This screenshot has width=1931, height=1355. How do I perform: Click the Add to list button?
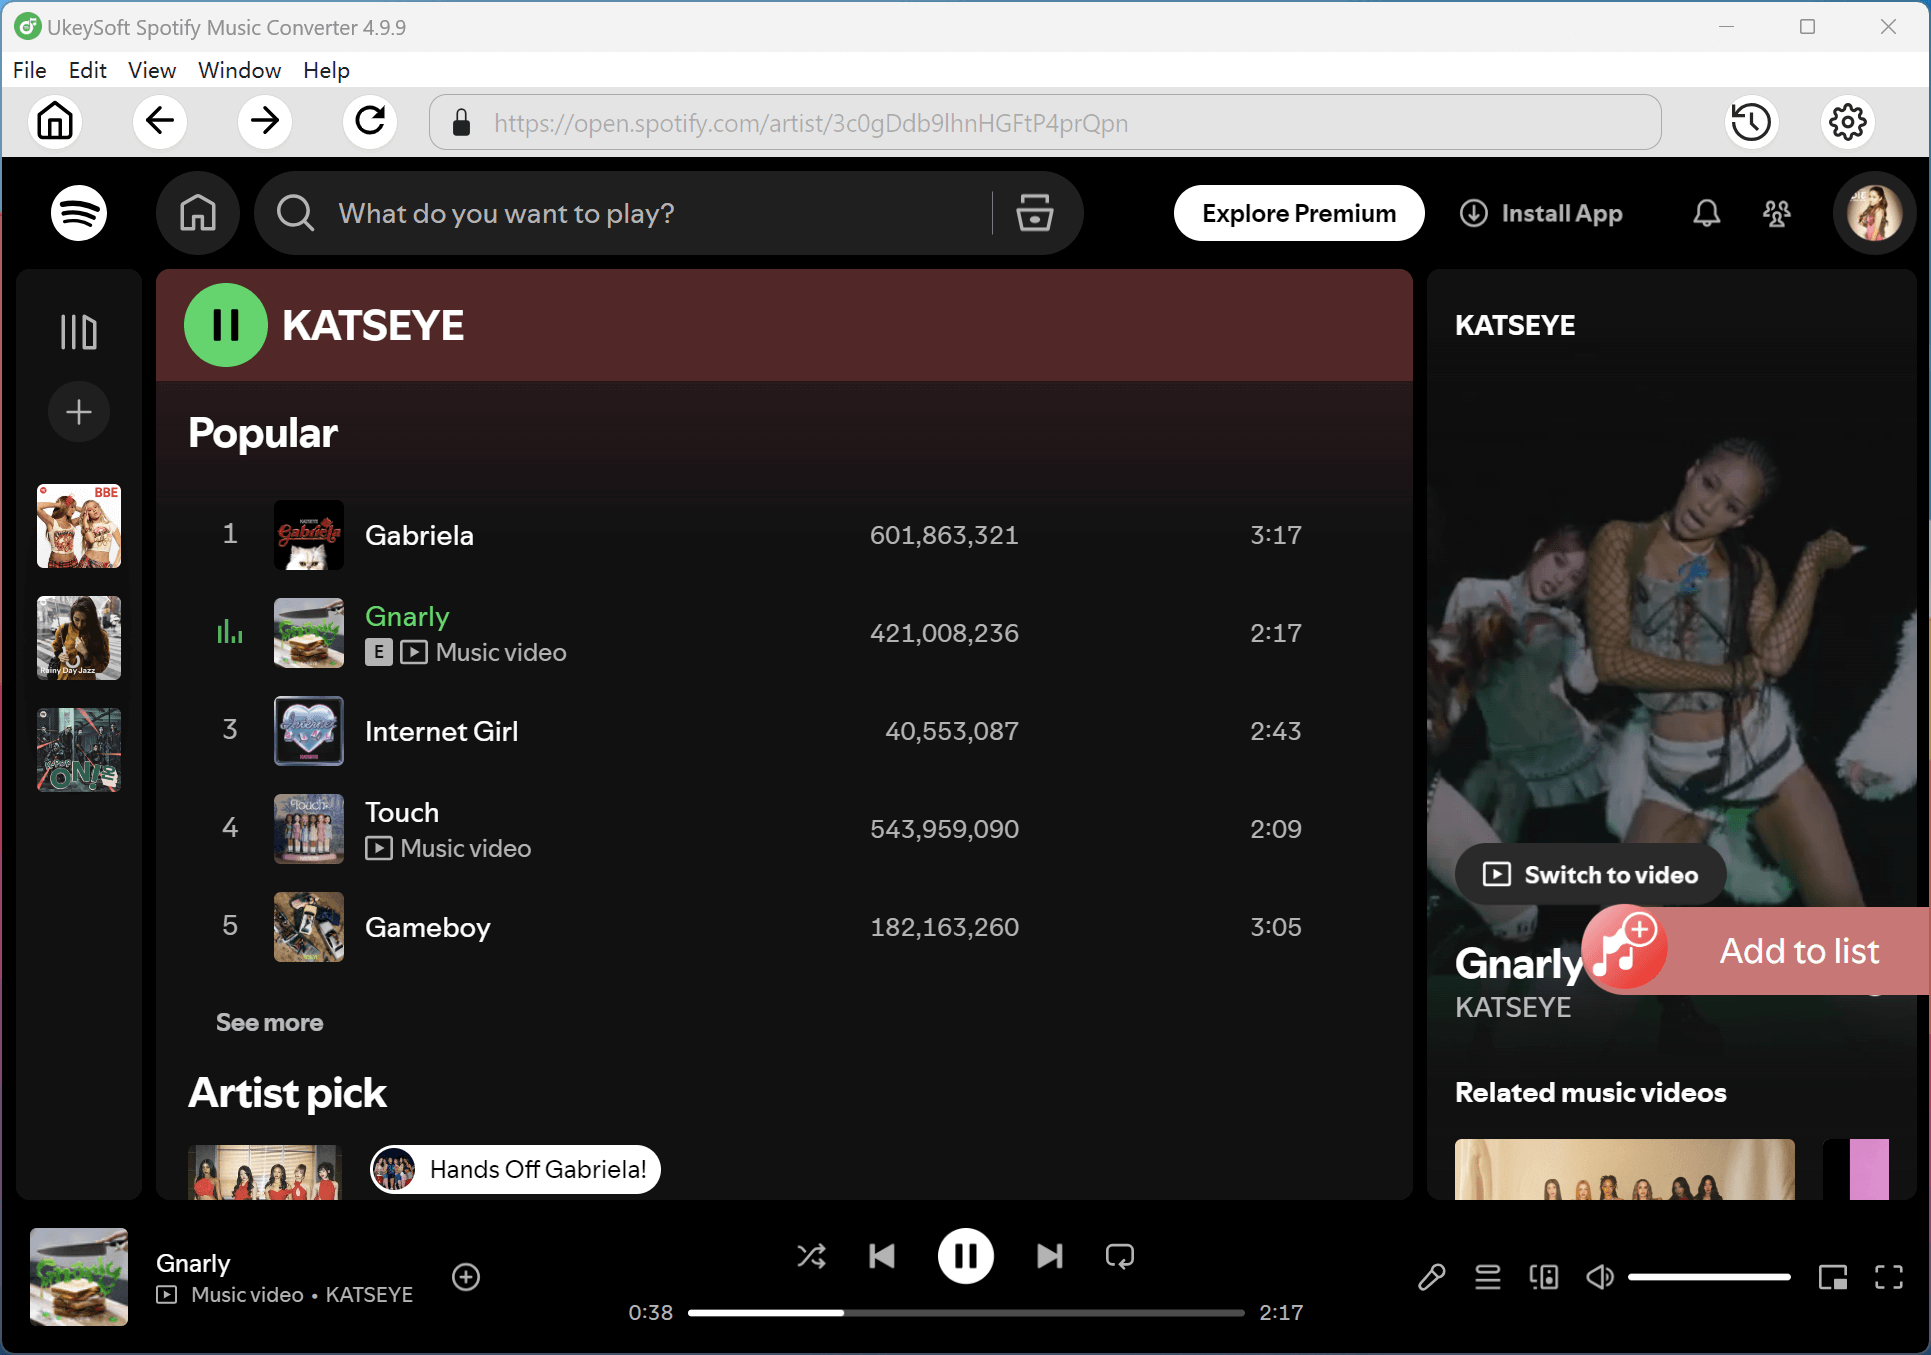pos(1798,951)
